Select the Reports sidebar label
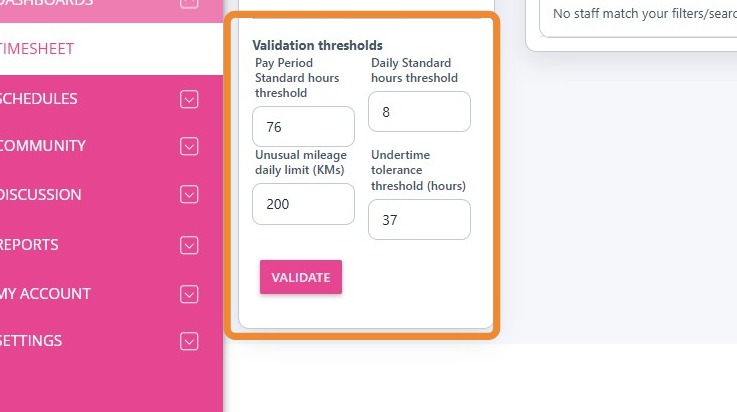The height and width of the screenshot is (412, 737). 30,245
